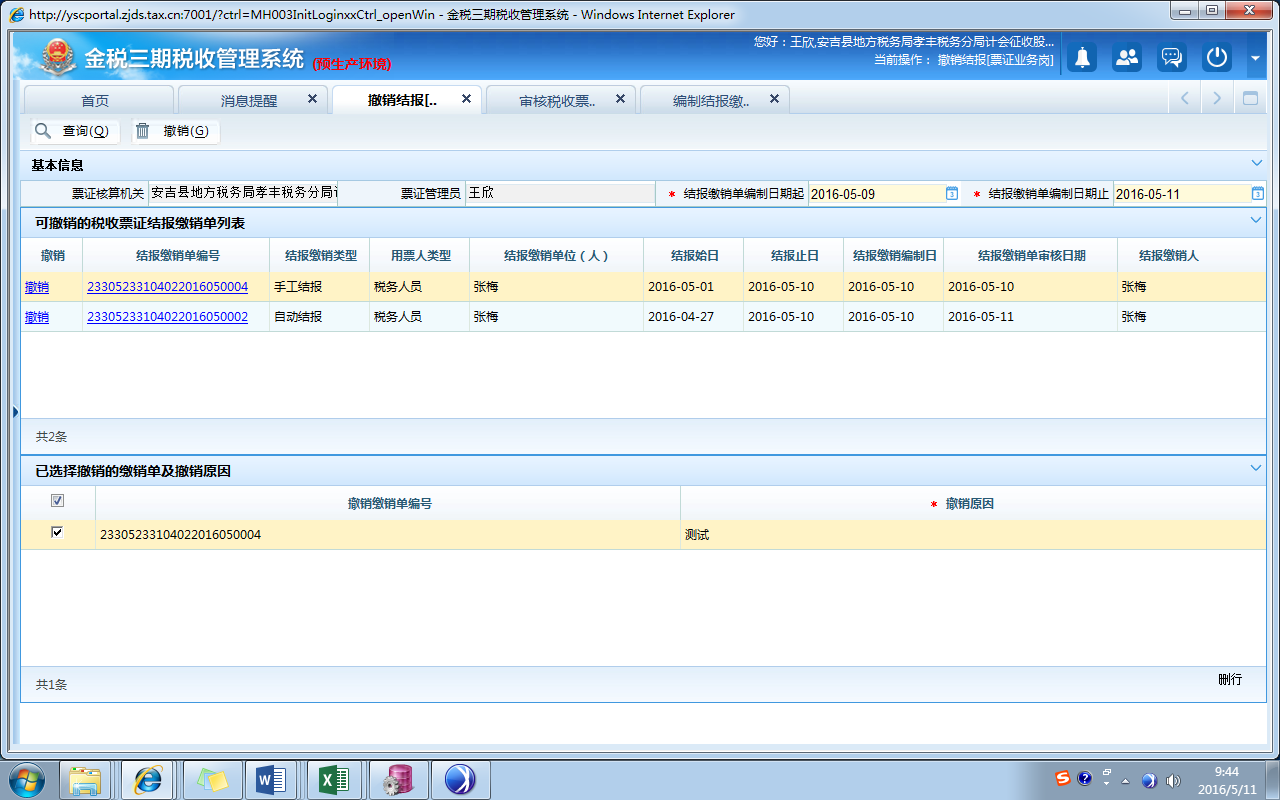
Task: Open the Windows Start button
Action: pyautogui.click(x=27, y=779)
